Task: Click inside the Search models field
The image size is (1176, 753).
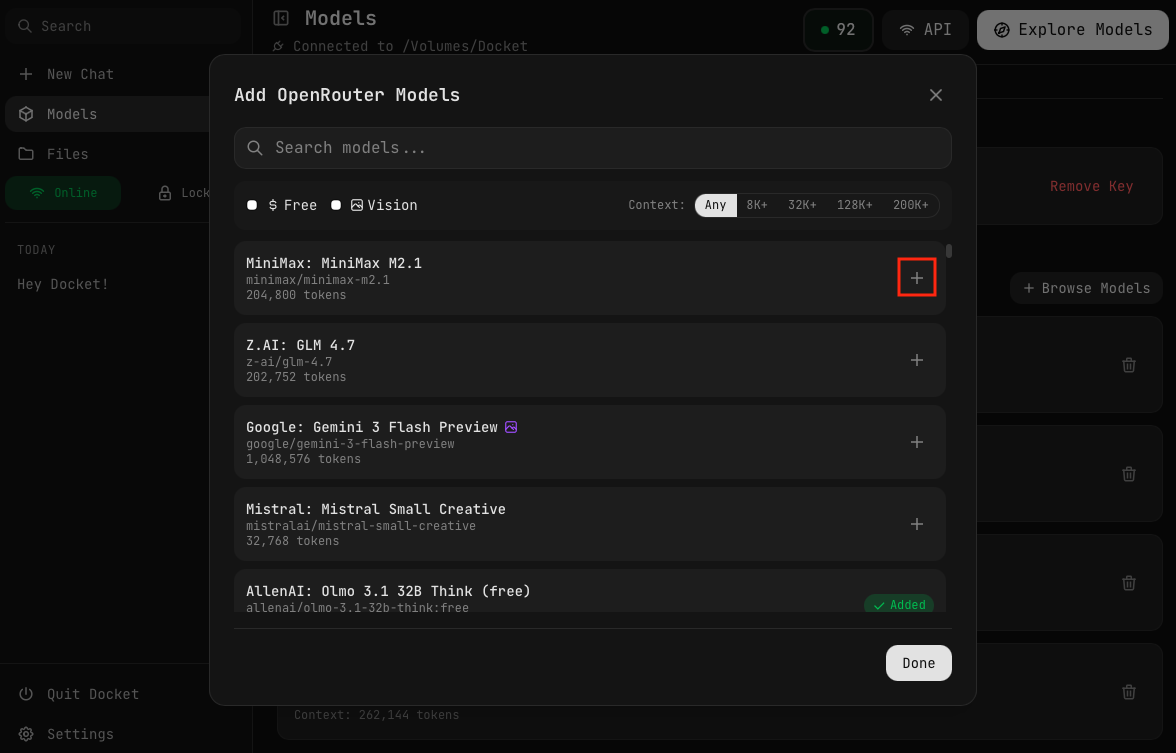Action: (x=592, y=147)
